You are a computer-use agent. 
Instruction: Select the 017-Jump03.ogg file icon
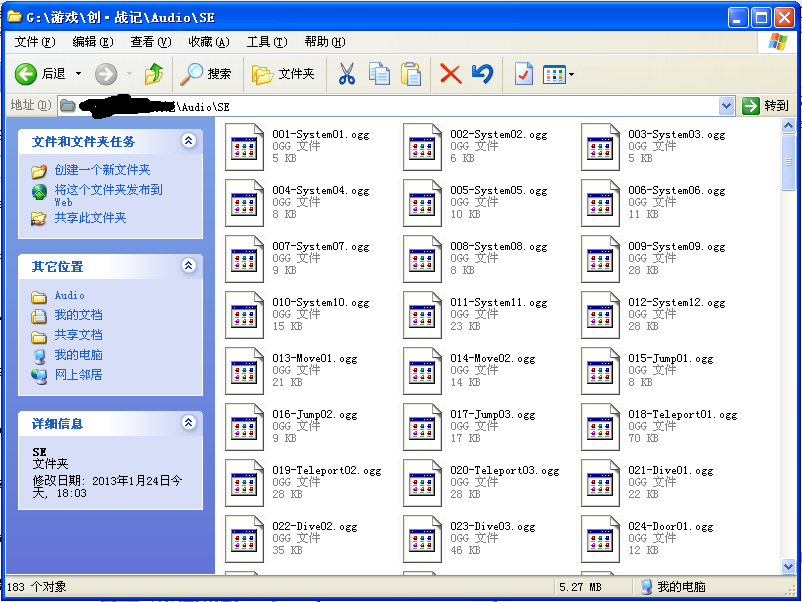click(422, 427)
